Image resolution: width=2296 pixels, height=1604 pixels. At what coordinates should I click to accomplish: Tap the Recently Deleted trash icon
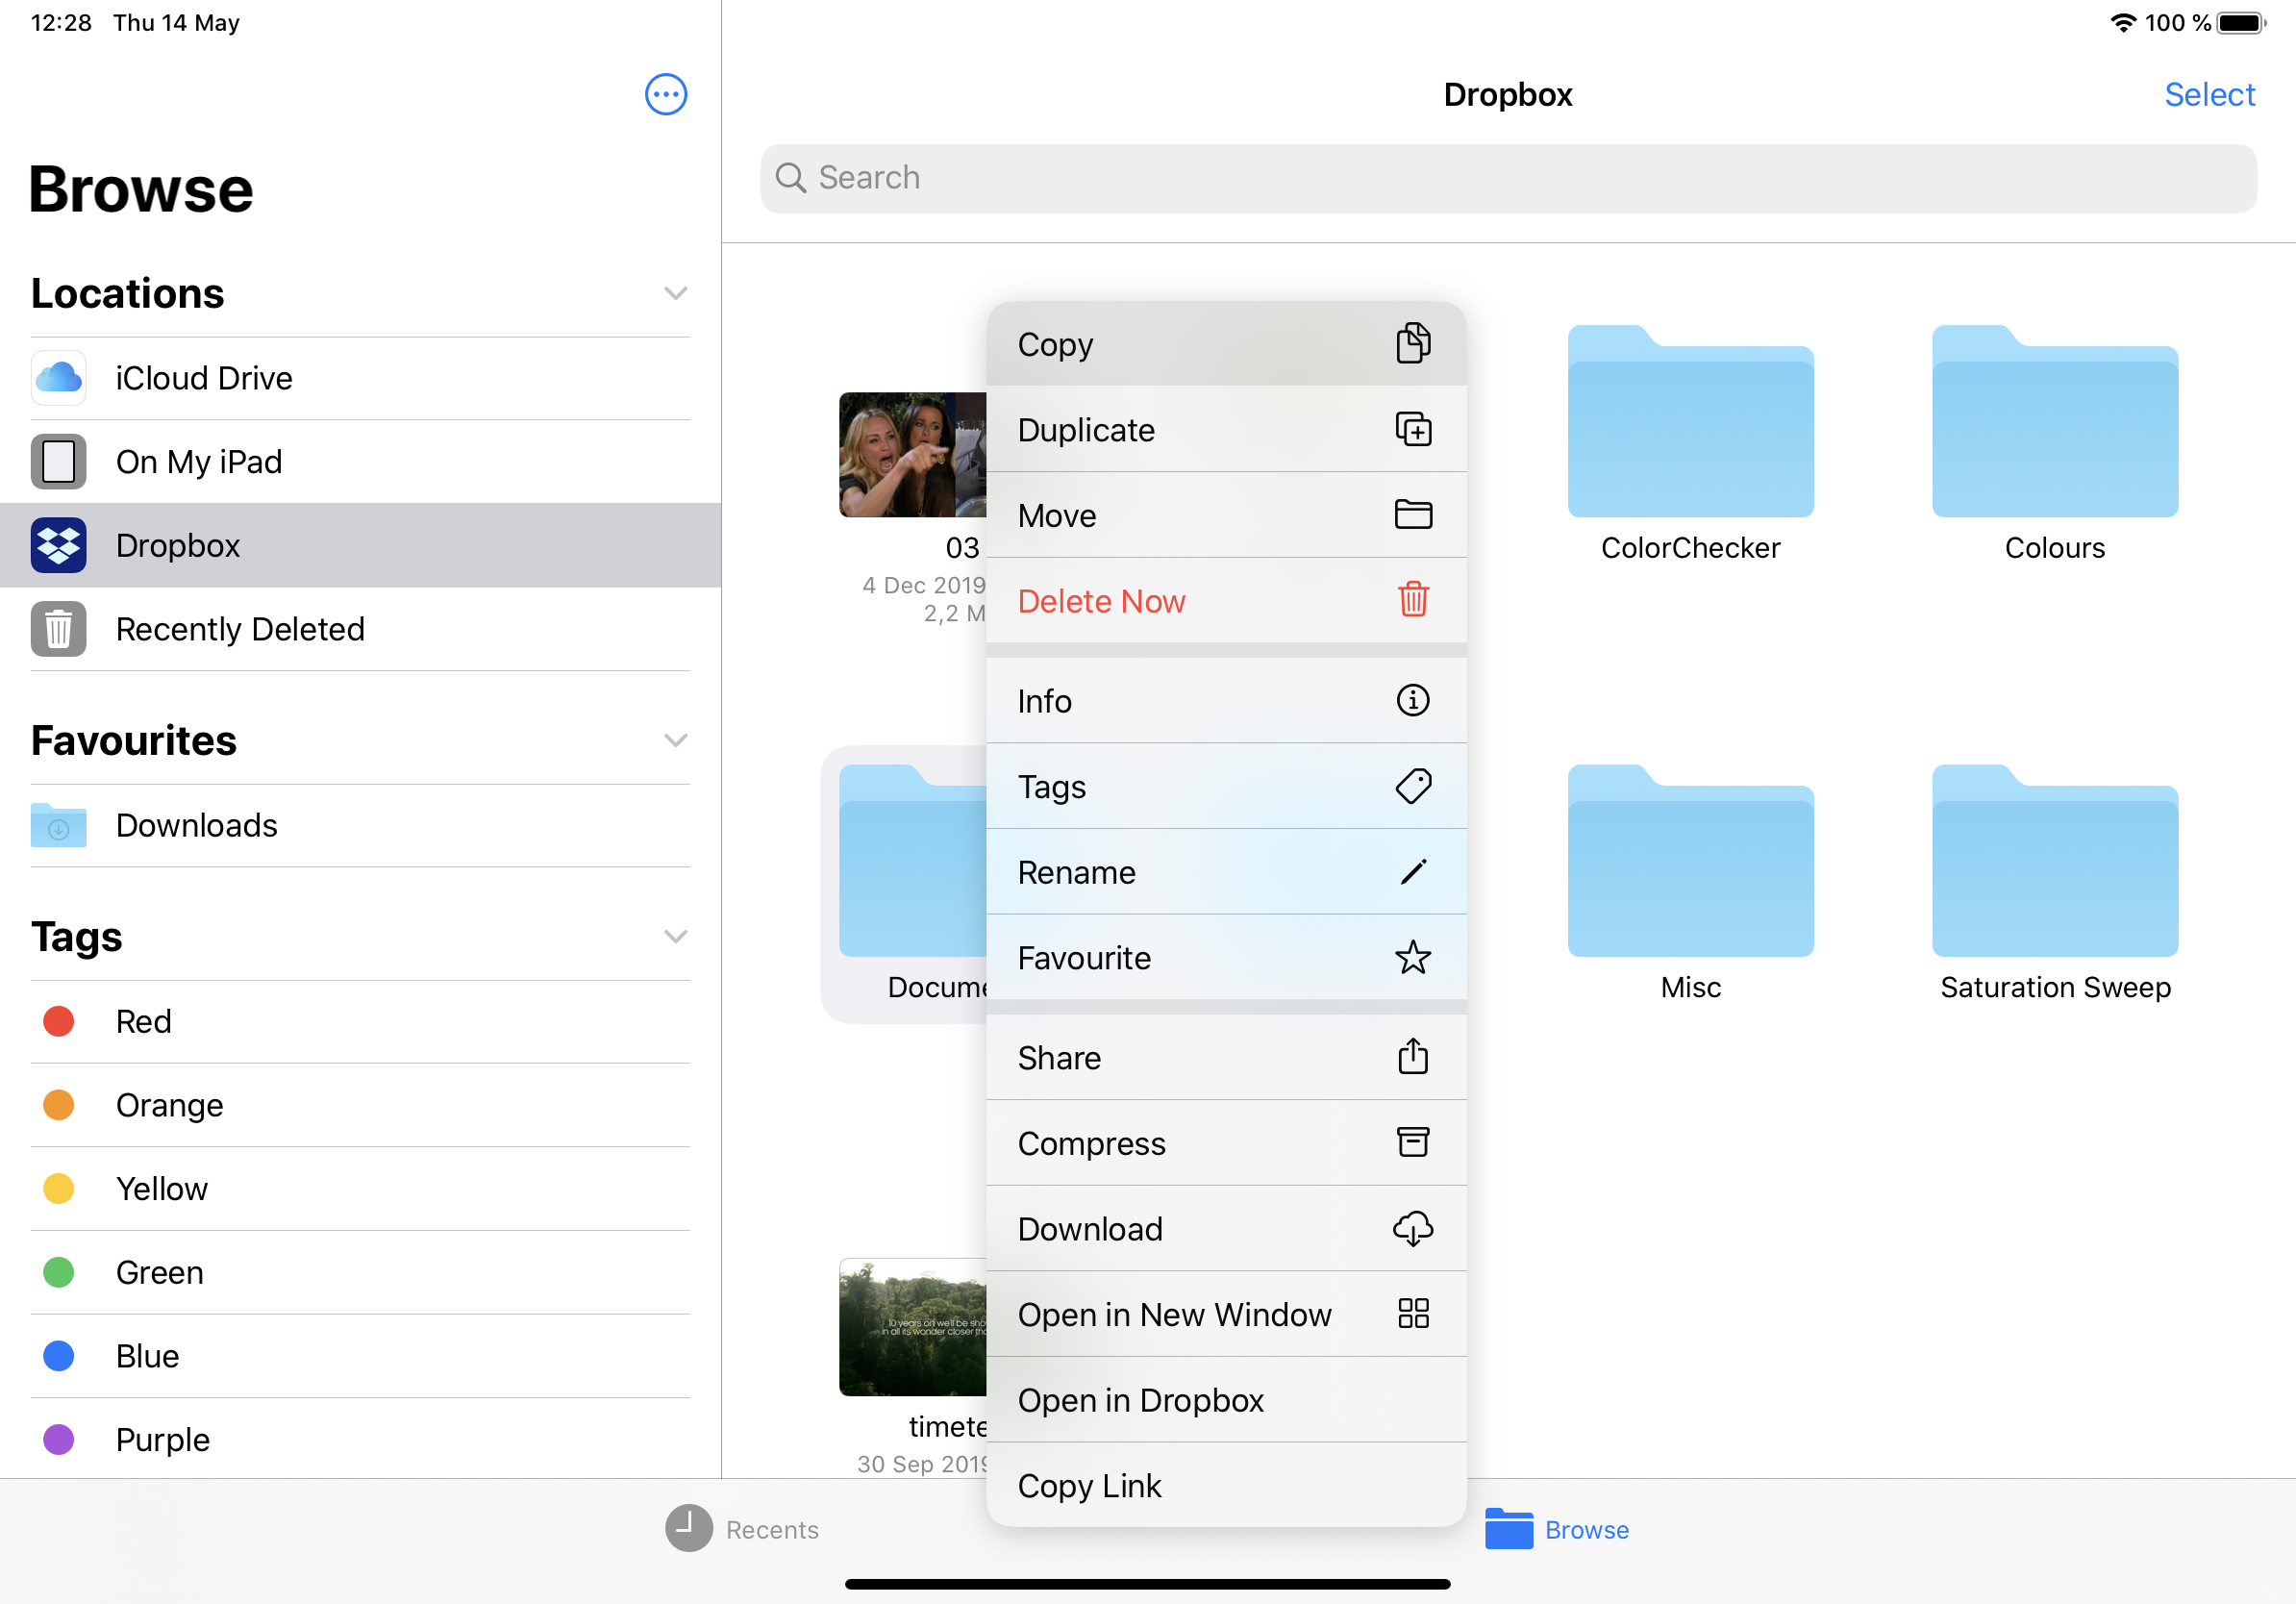click(x=59, y=629)
